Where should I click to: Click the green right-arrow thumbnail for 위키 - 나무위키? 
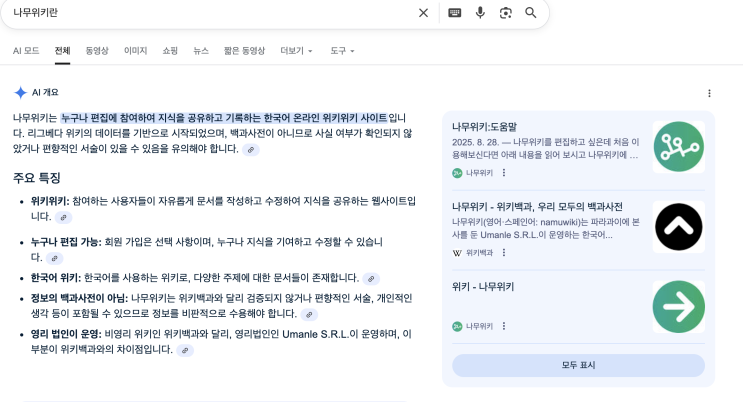(x=679, y=307)
